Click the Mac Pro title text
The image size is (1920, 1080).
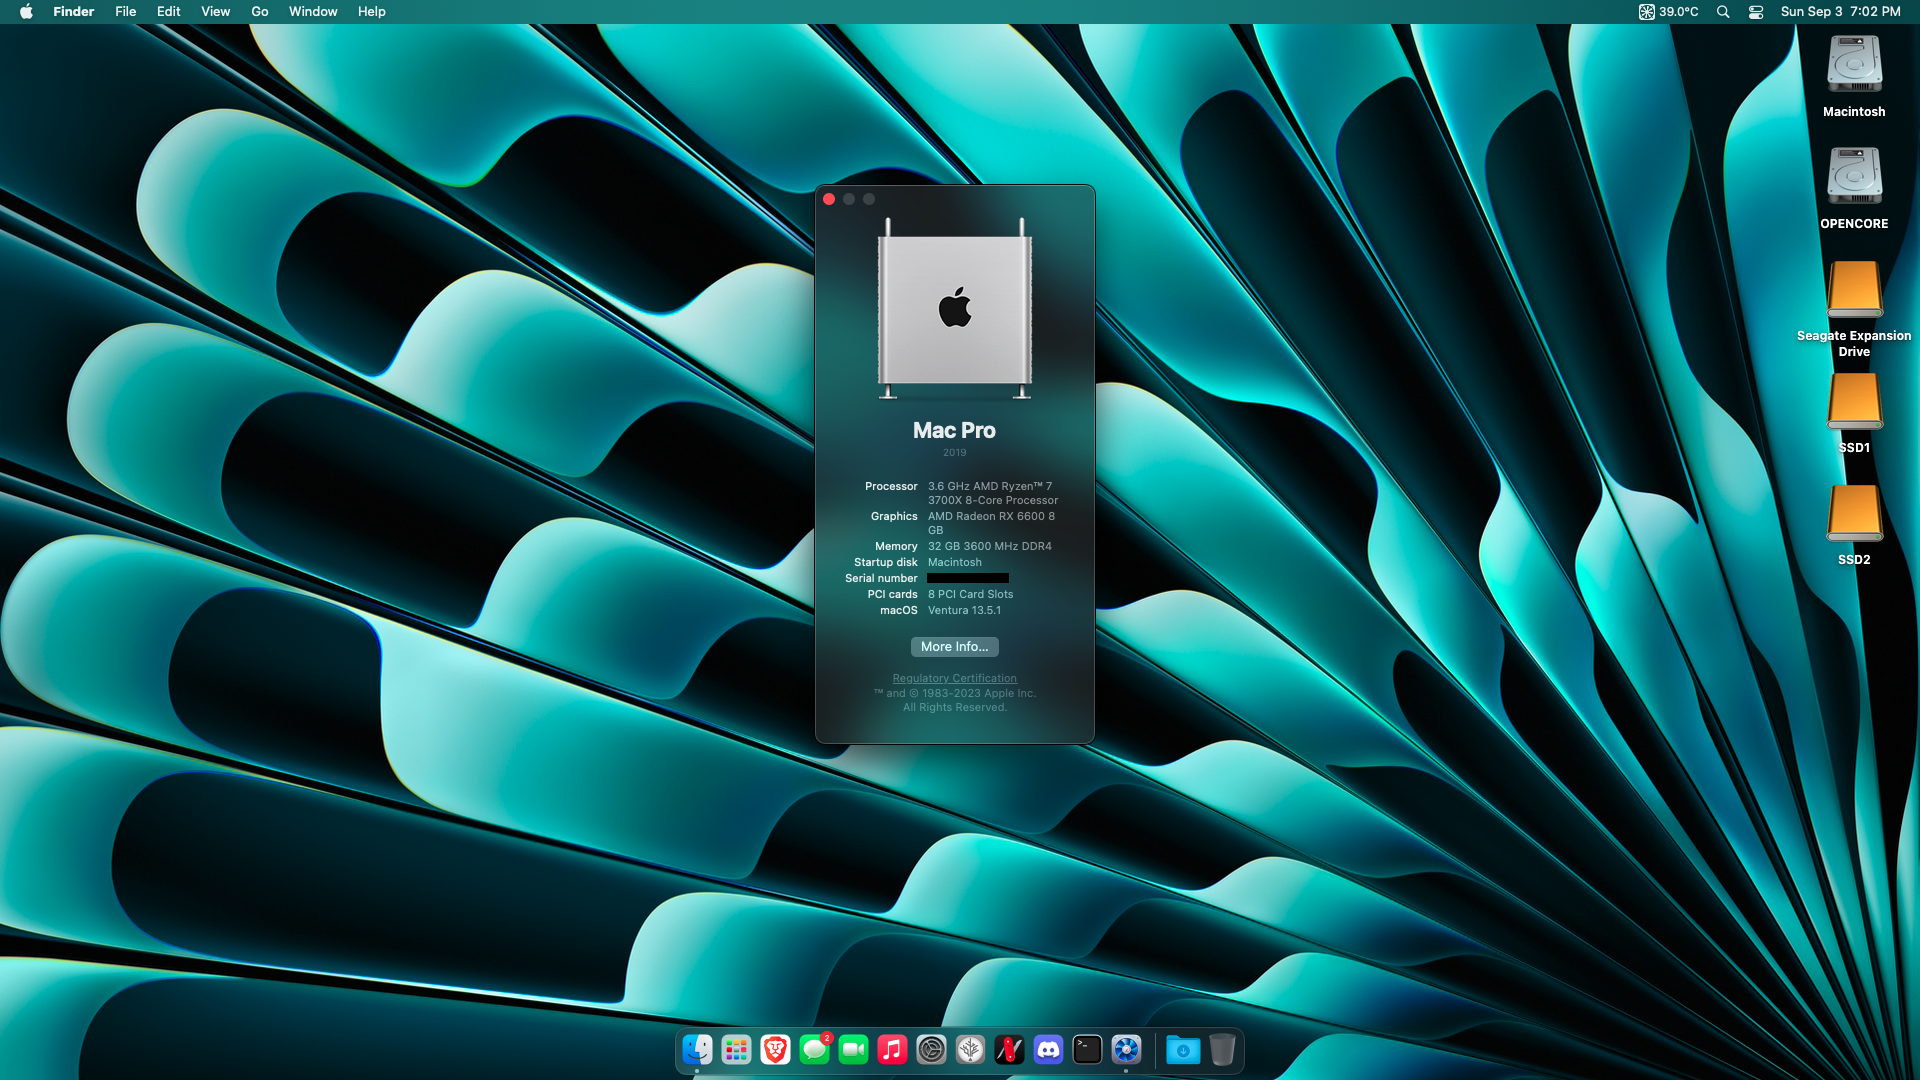pos(955,430)
